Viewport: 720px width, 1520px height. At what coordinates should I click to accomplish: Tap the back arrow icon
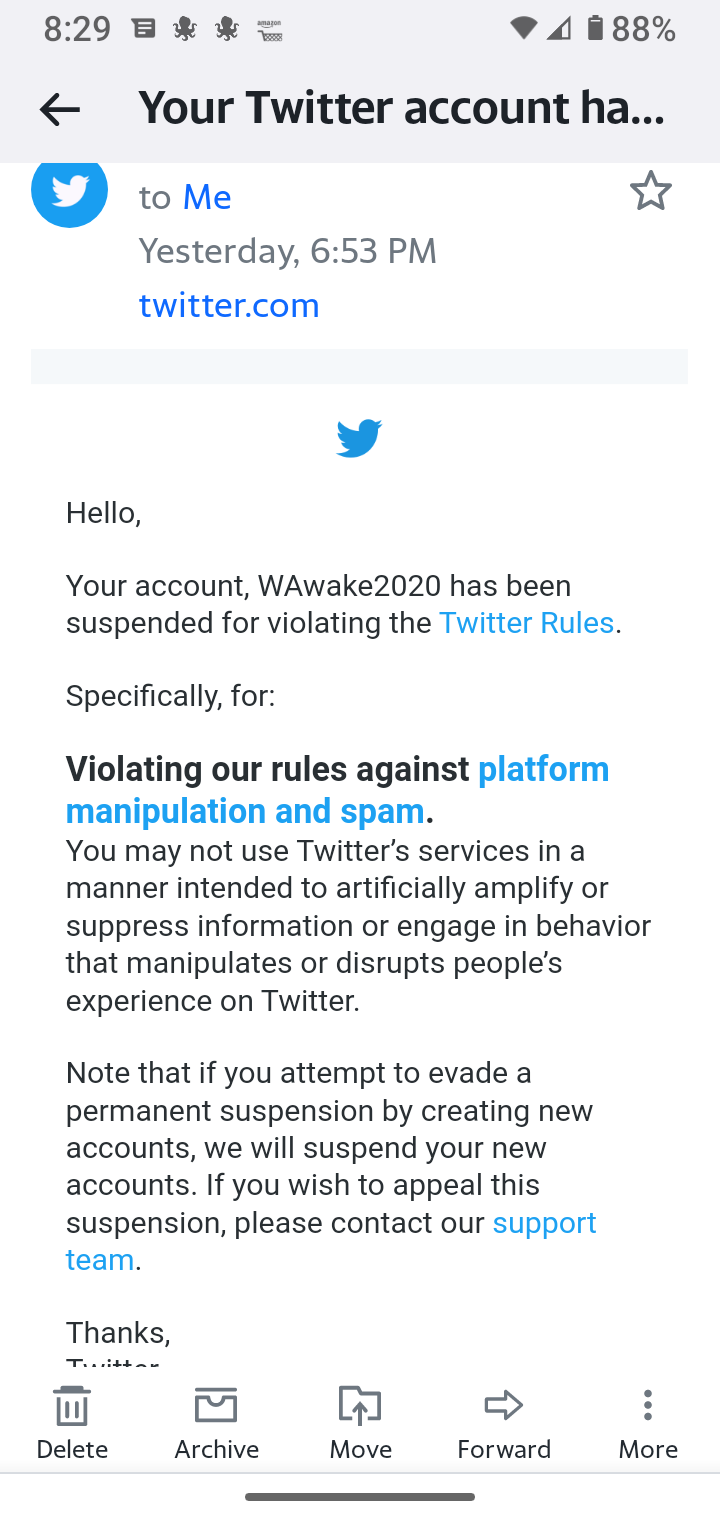59,109
